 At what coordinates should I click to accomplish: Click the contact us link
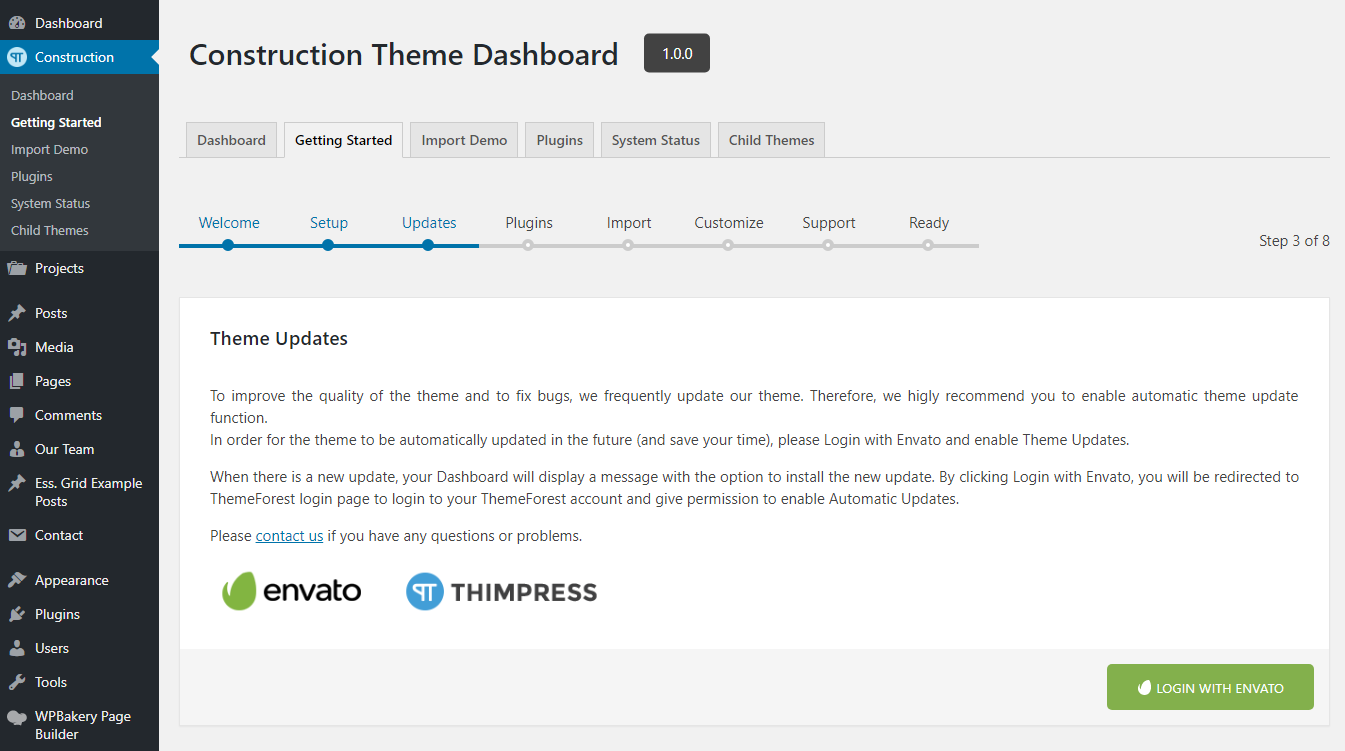pos(289,535)
